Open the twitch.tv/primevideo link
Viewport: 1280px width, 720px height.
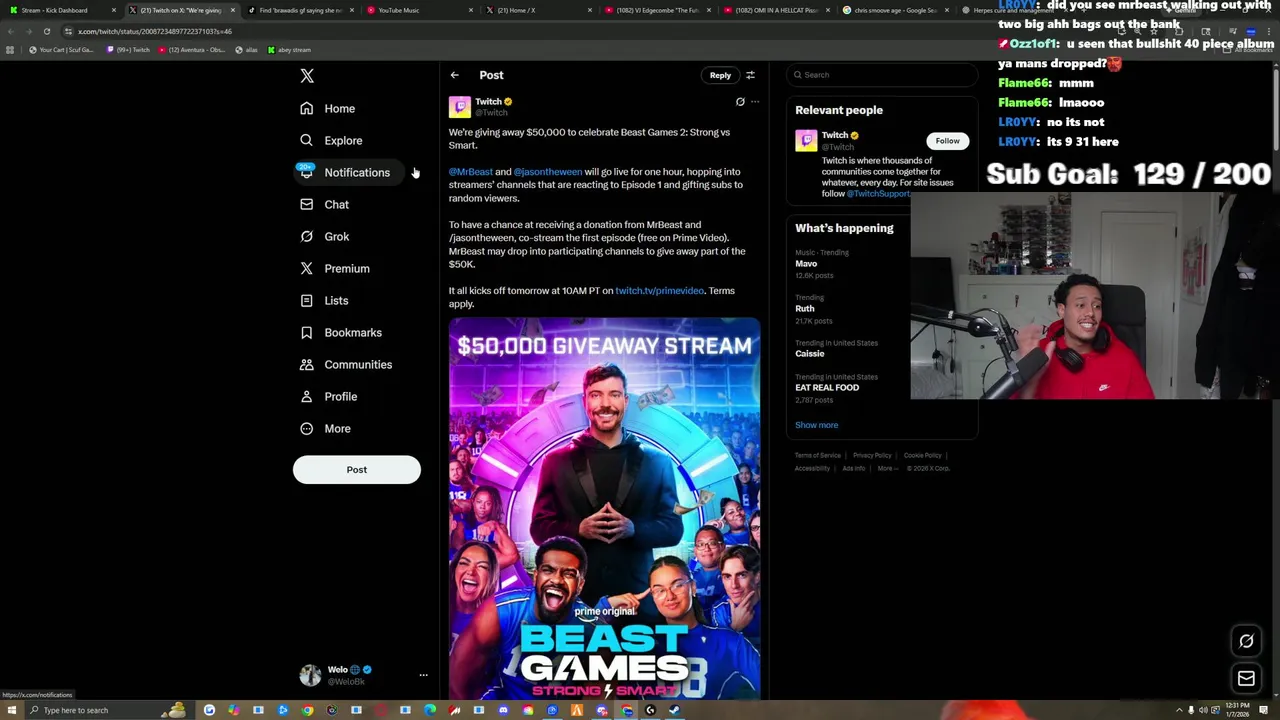click(659, 291)
